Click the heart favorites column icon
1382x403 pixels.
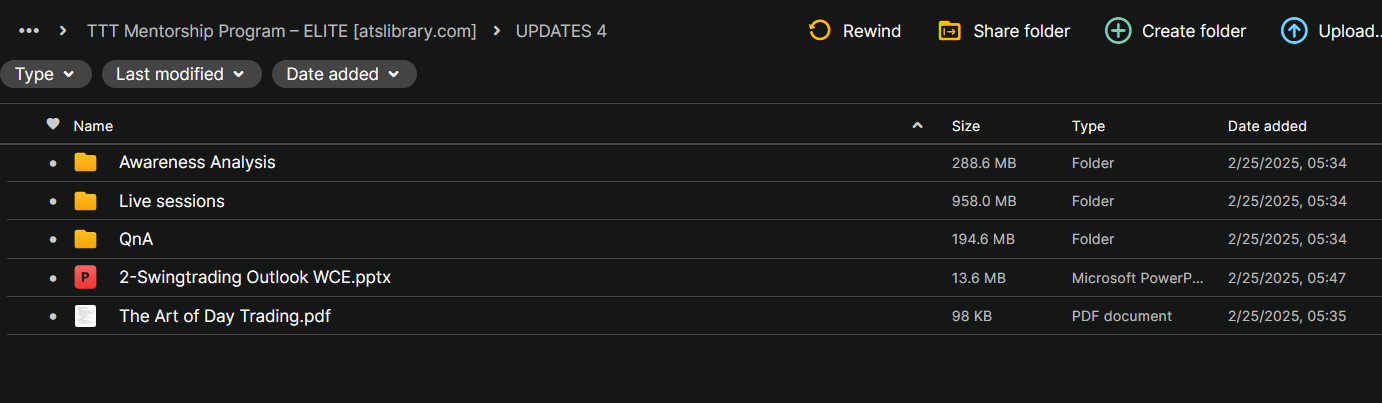[x=53, y=125]
